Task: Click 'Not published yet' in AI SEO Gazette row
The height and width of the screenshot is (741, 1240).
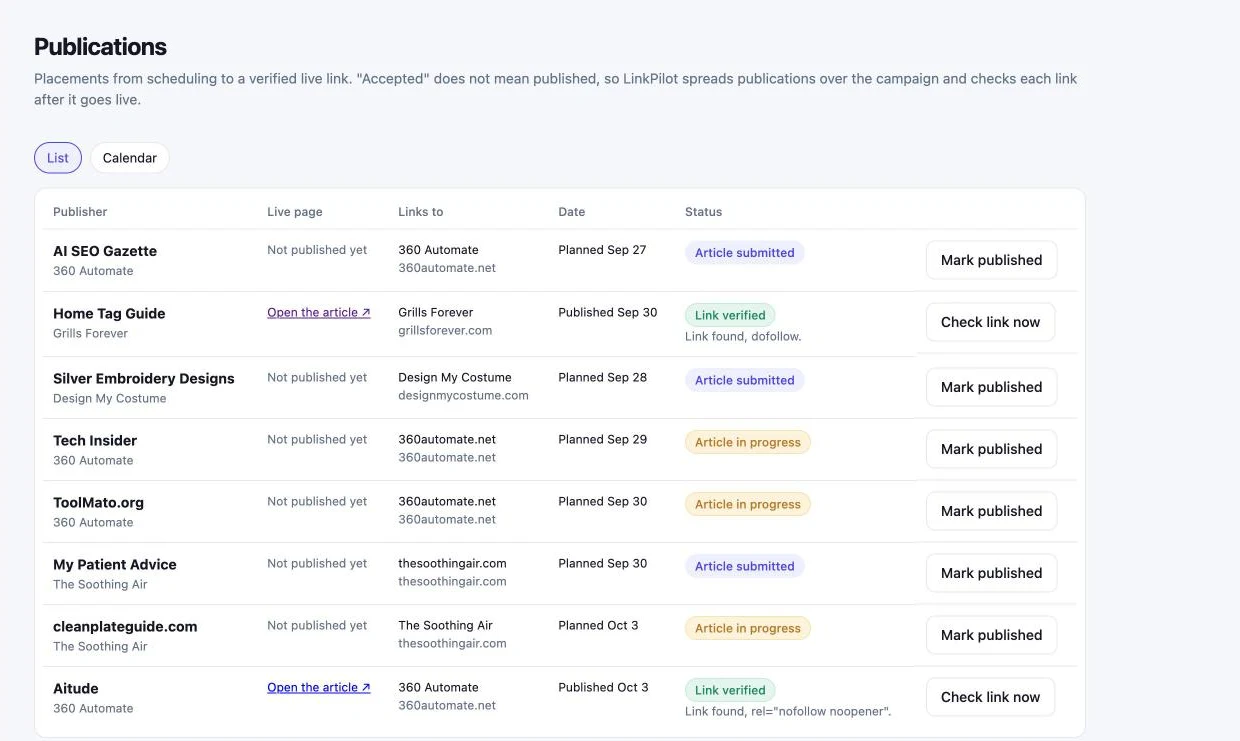Action: (x=317, y=250)
